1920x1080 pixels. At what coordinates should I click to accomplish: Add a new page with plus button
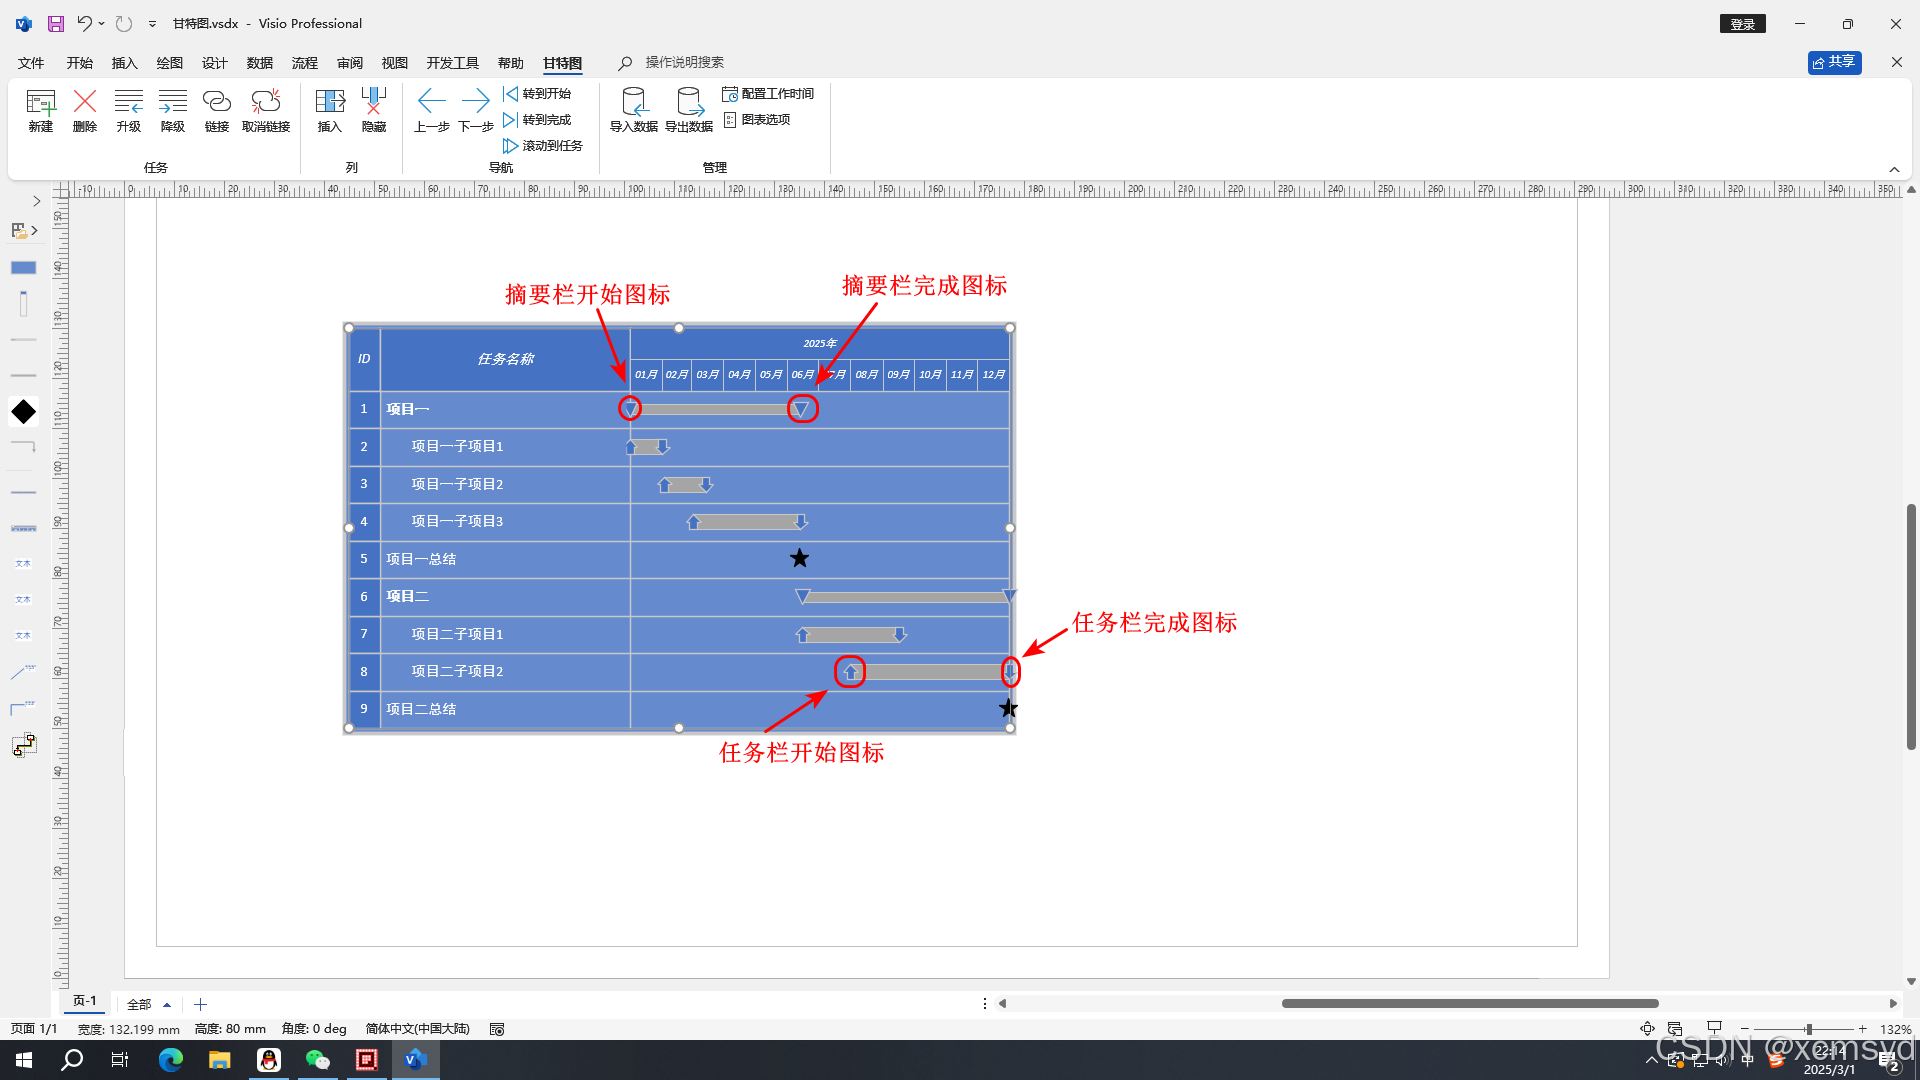pyautogui.click(x=200, y=1005)
